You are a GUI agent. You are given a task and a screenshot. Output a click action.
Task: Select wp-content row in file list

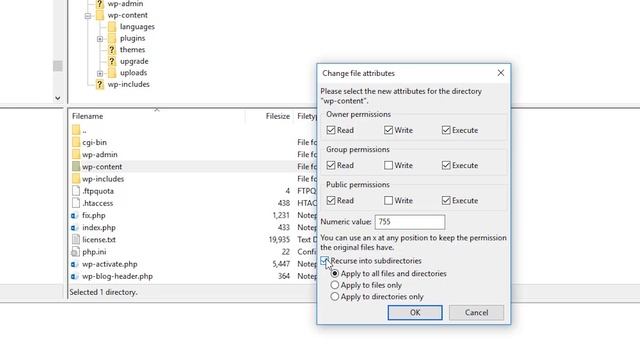point(193,167)
